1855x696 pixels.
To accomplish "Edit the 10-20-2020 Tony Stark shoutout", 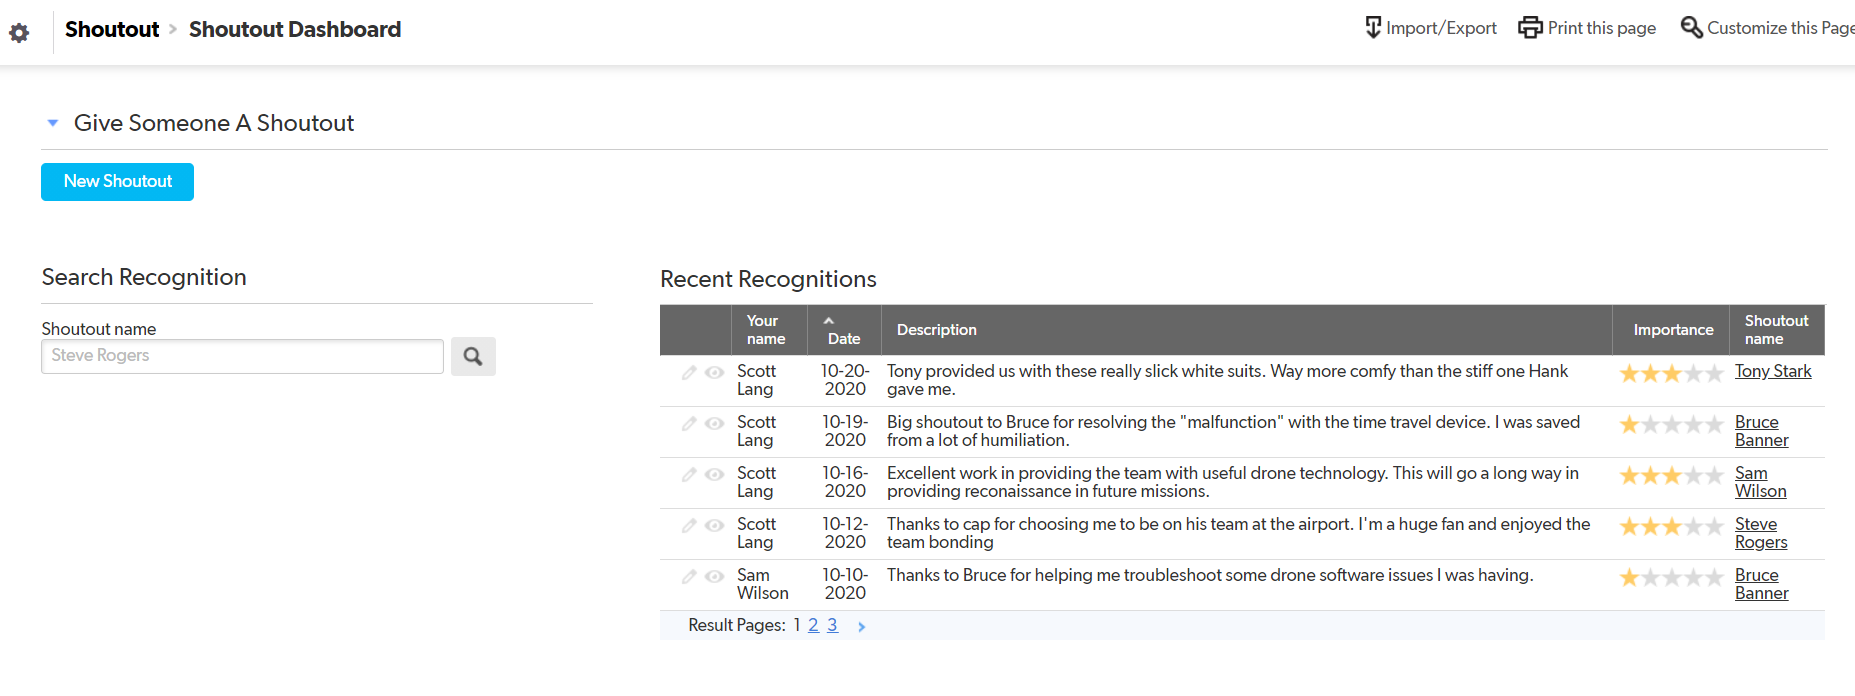I will pyautogui.click(x=689, y=373).
